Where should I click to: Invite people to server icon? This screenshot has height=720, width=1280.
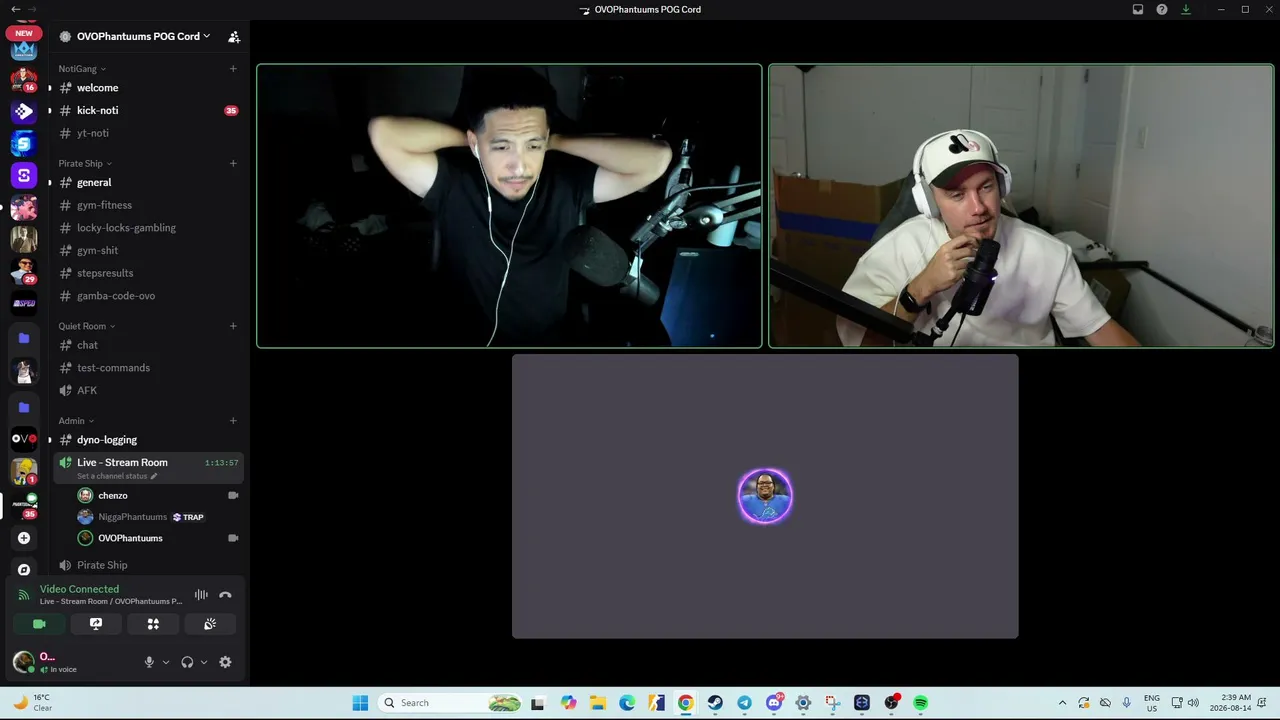click(234, 36)
